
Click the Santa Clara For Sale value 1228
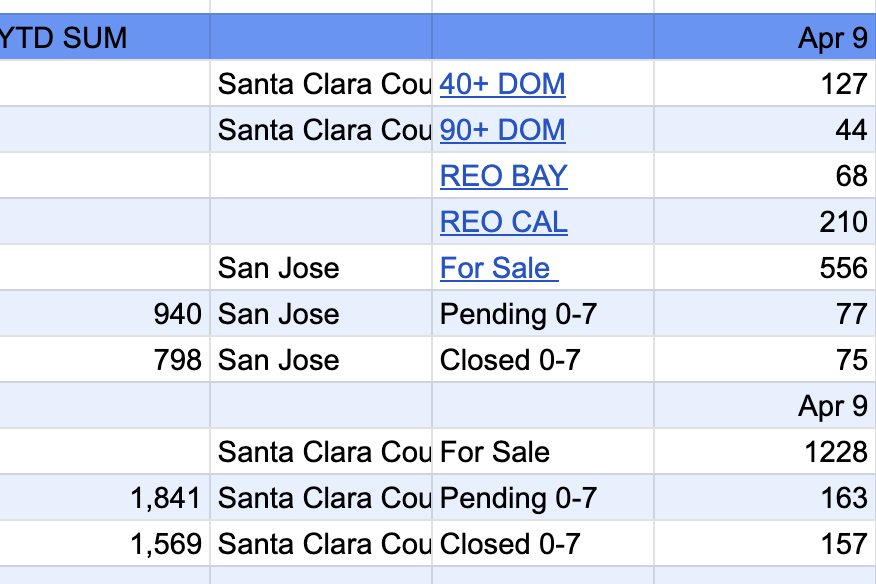click(765, 451)
